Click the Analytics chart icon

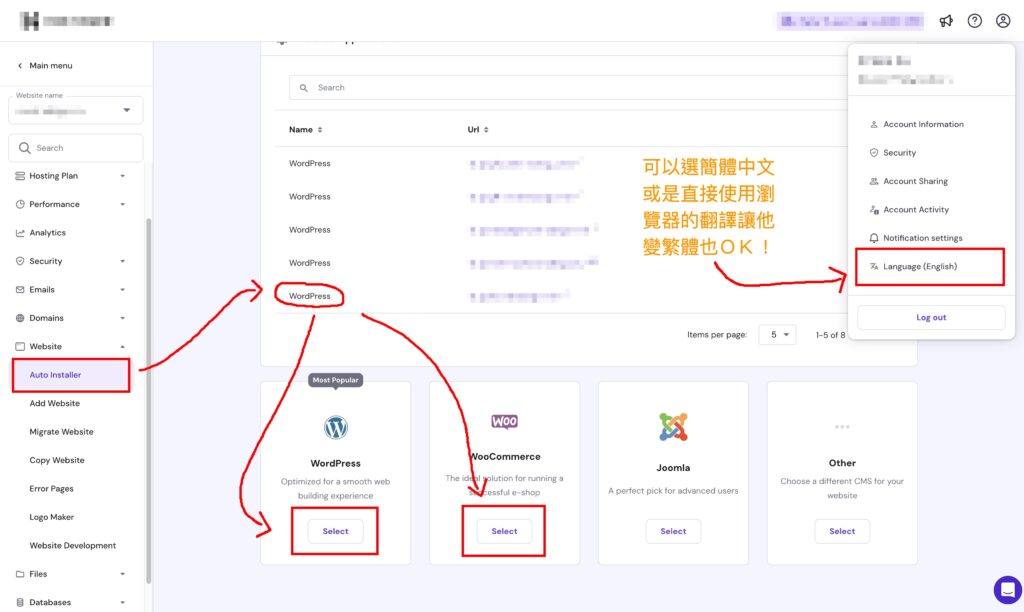[x=20, y=233]
